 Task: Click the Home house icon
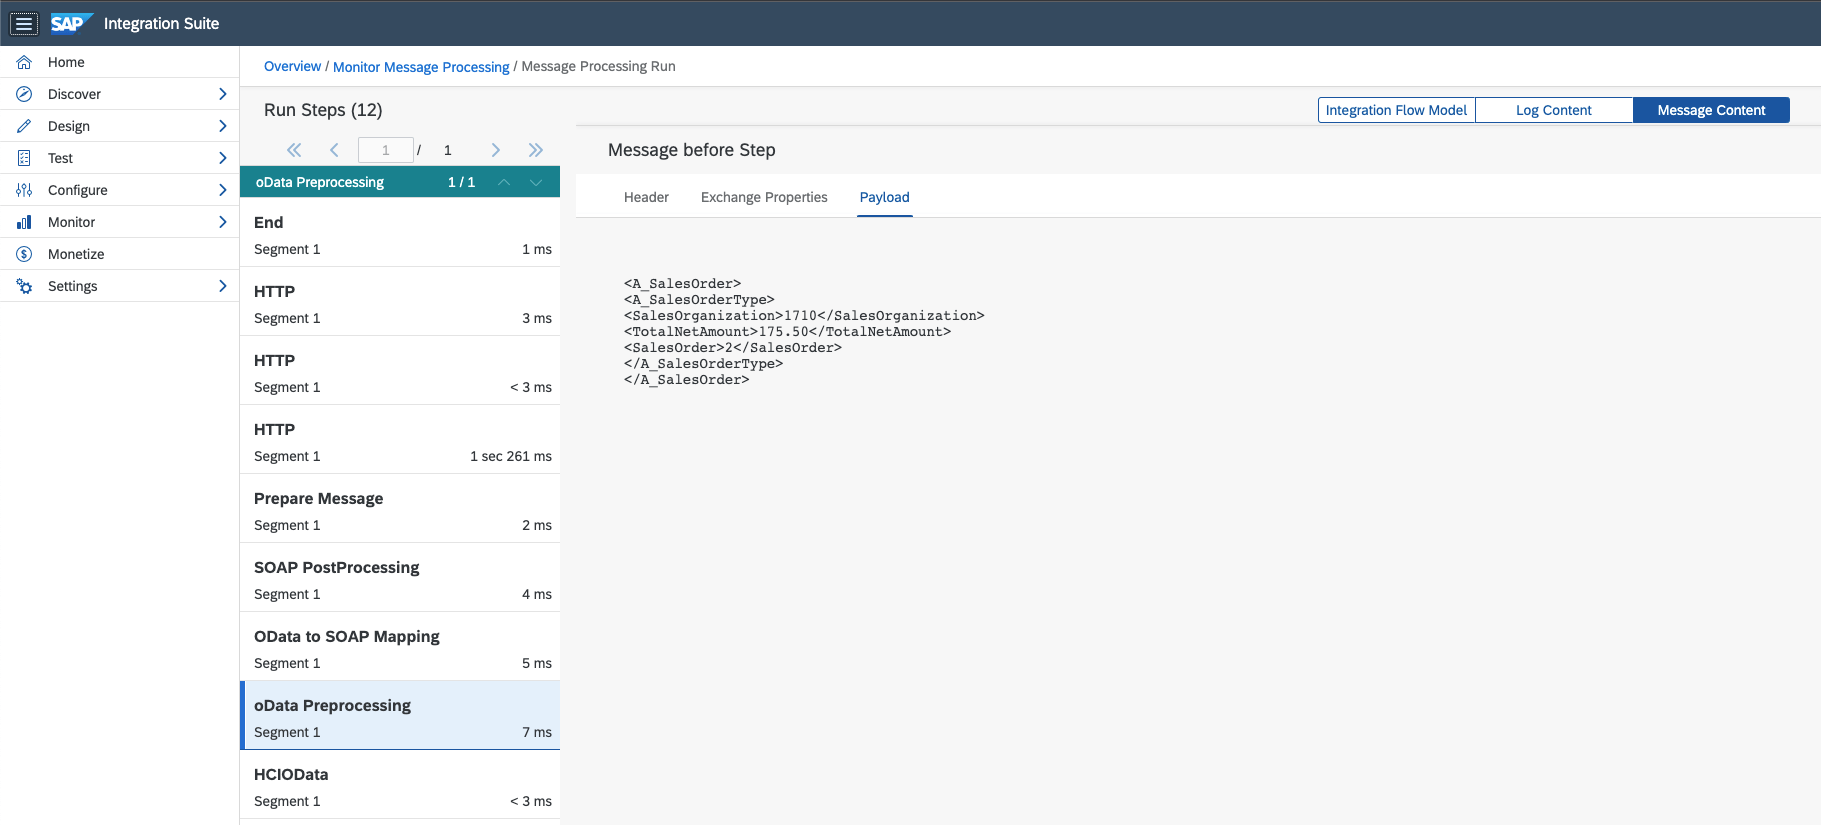click(24, 62)
